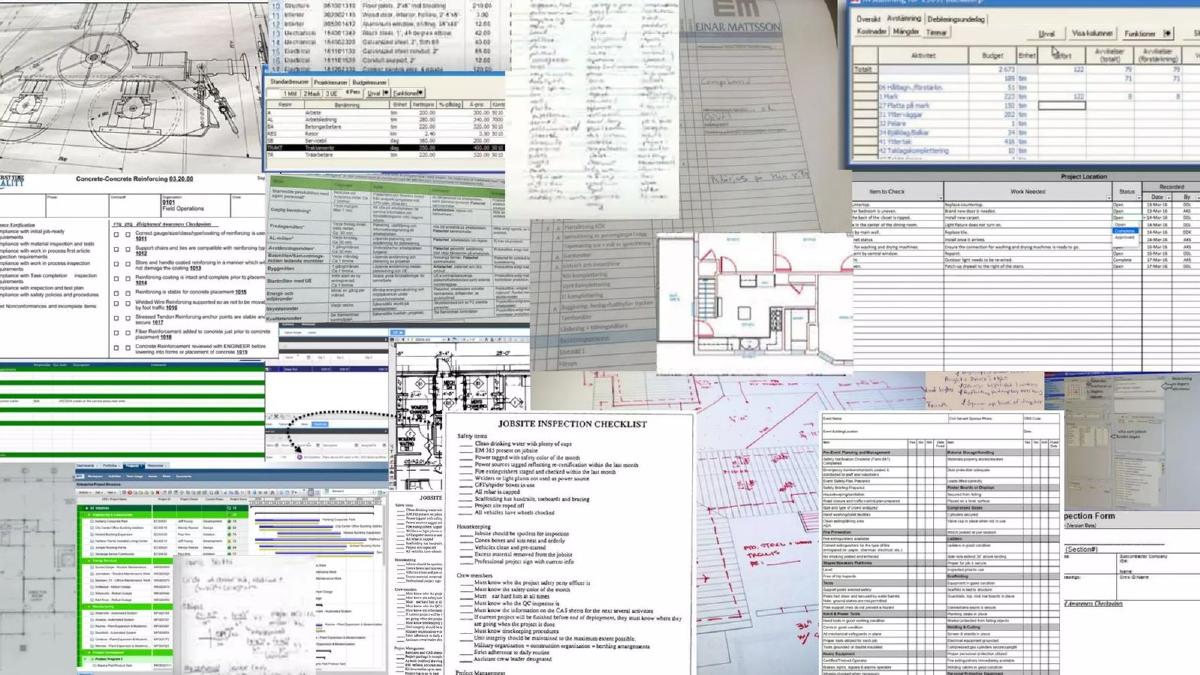Select the '4 Pers' resource tab

(352, 92)
